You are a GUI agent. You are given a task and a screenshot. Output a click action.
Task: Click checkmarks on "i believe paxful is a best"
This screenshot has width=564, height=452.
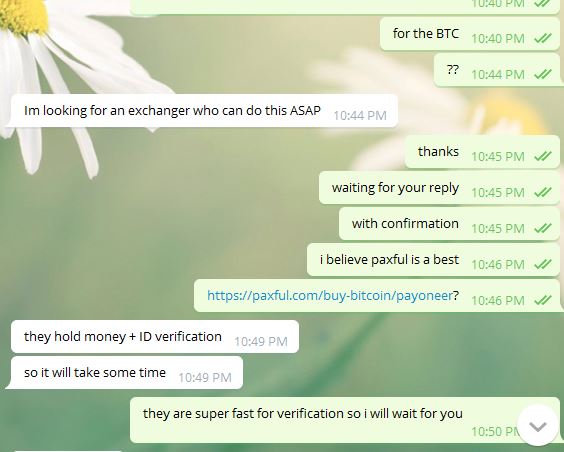pyautogui.click(x=543, y=264)
